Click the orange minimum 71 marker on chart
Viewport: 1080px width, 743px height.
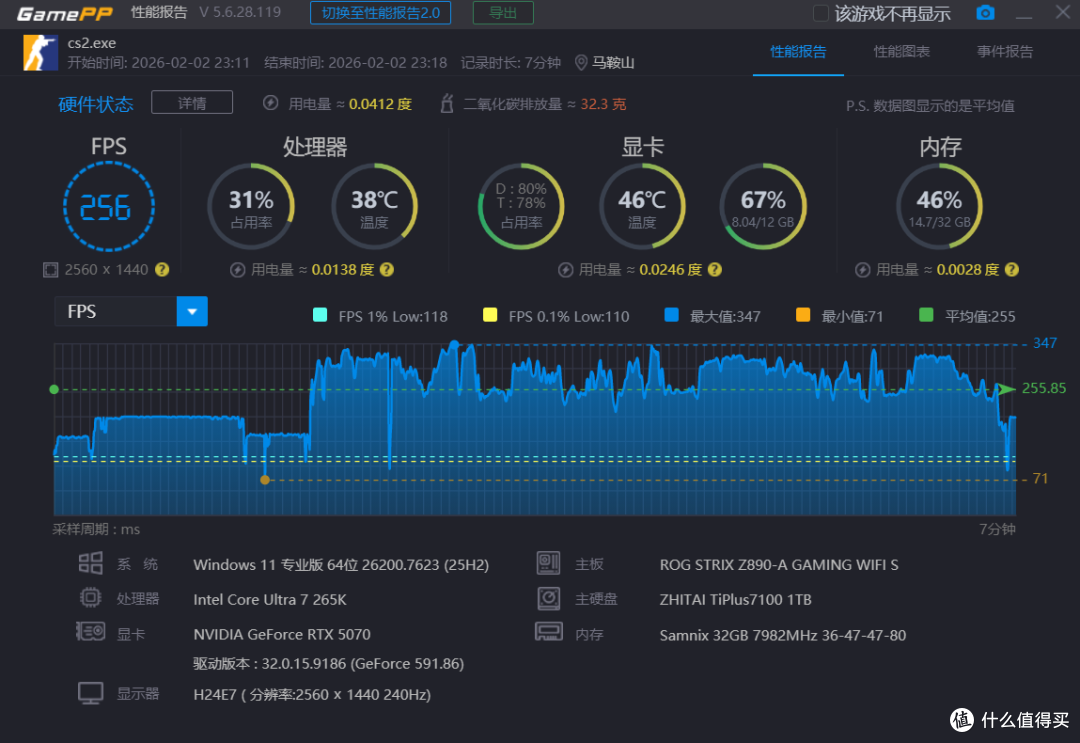265,480
